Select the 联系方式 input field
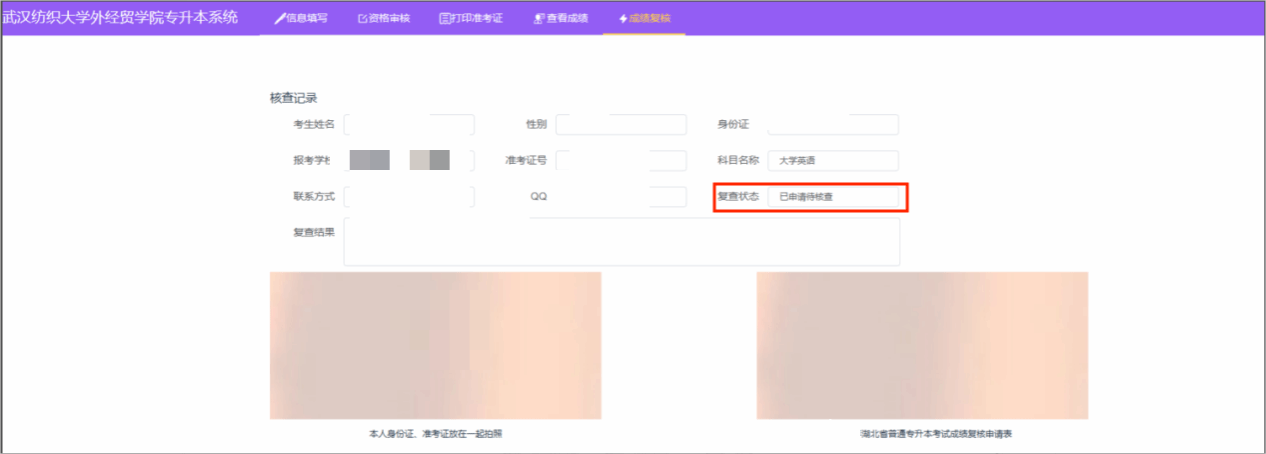Screen dimensions: 1266x454 click(x=408, y=197)
